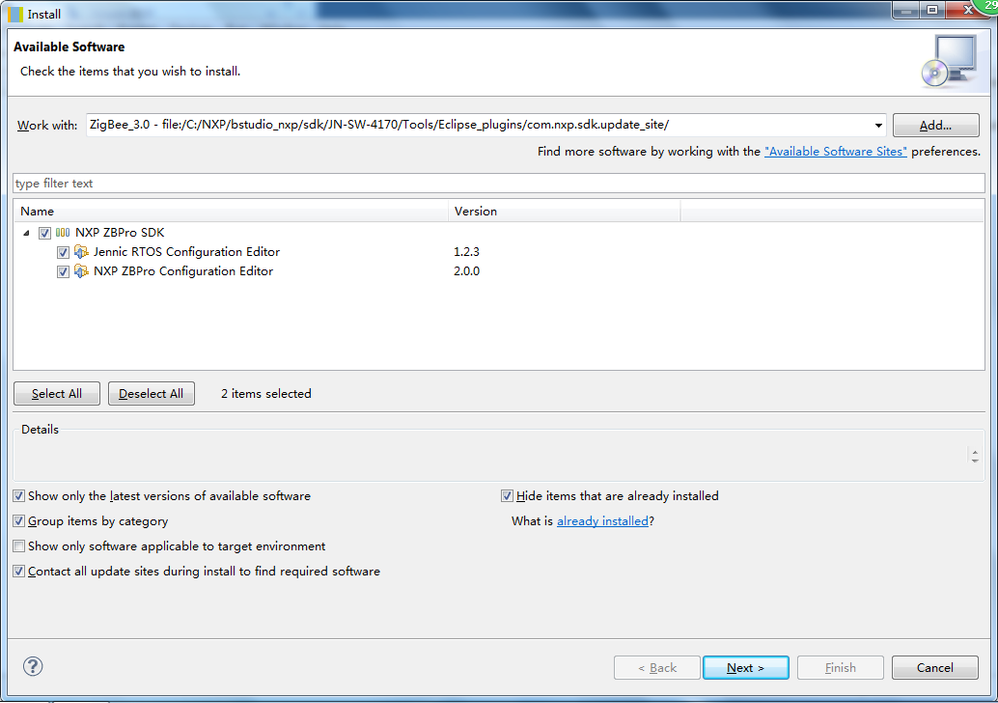Sort by the Version column header
Image resolution: width=998 pixels, height=703 pixels.
[564, 211]
